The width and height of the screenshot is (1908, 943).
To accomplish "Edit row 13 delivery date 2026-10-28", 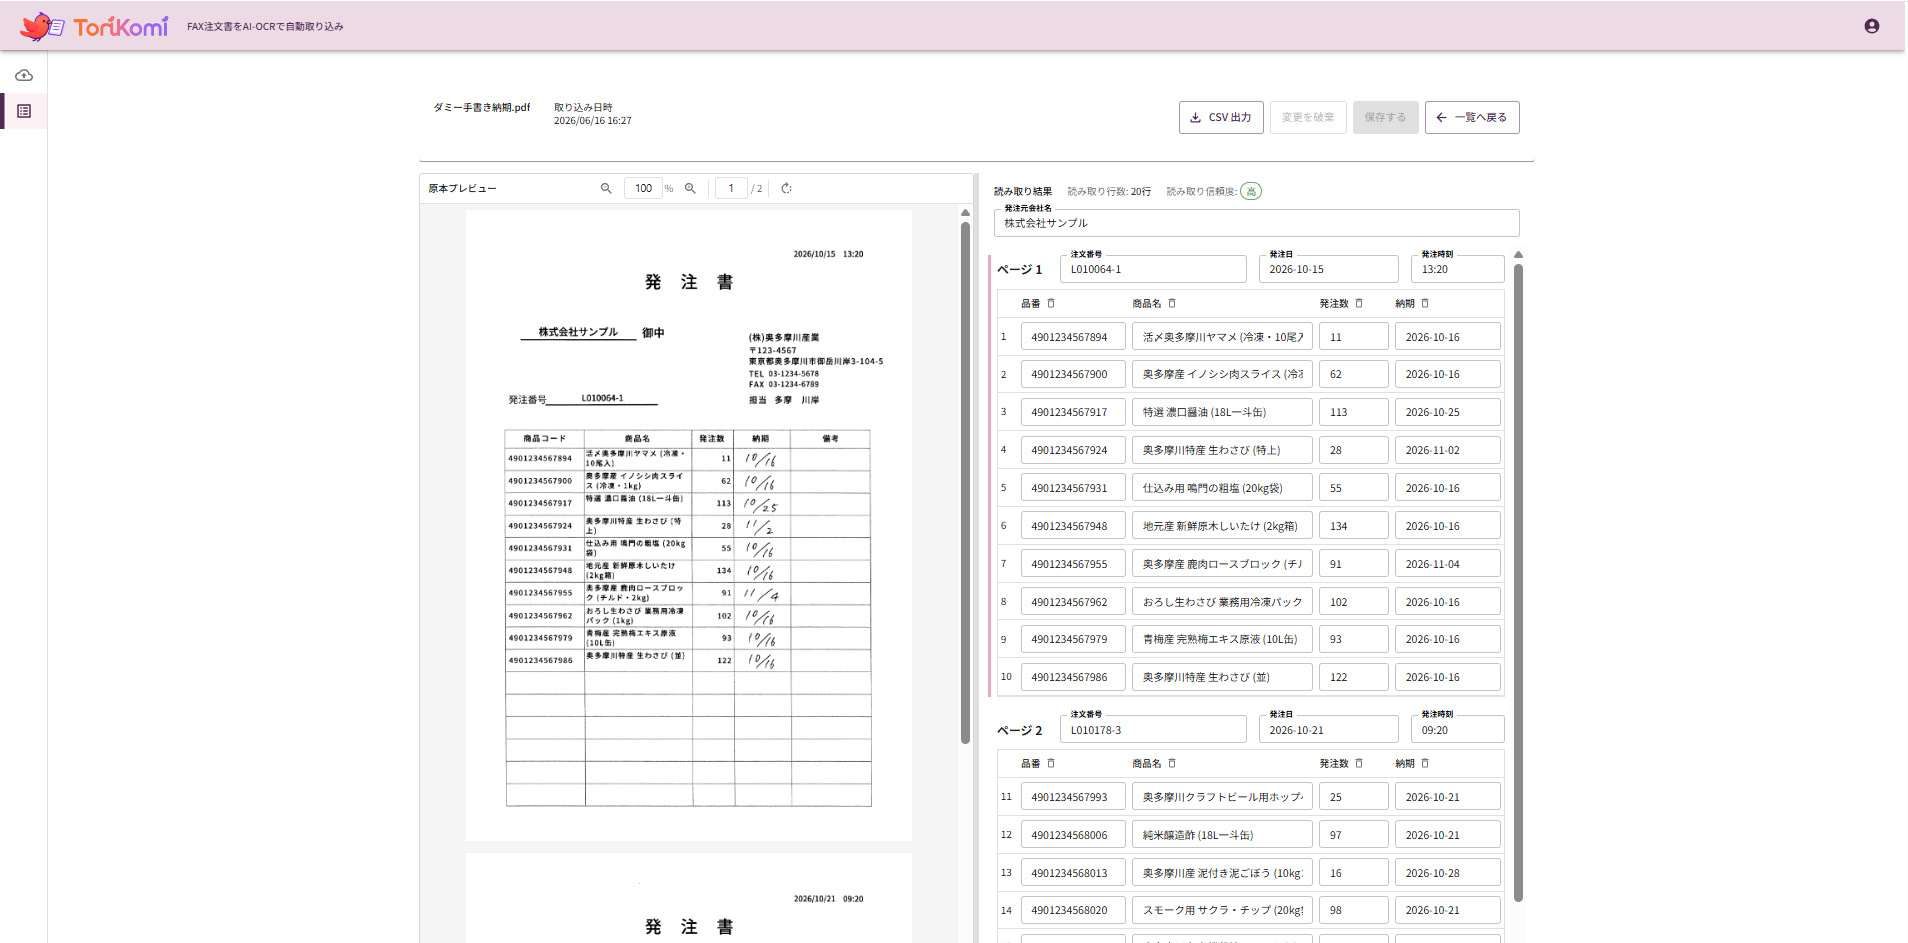I will (1448, 873).
